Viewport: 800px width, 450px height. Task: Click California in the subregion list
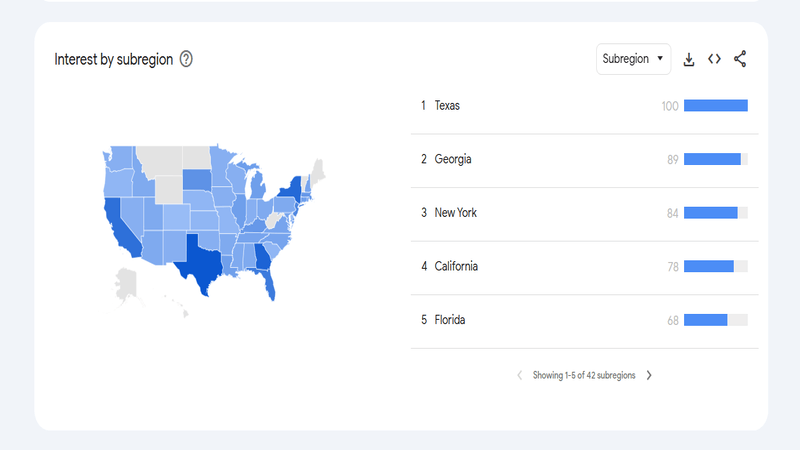pyautogui.click(x=456, y=266)
